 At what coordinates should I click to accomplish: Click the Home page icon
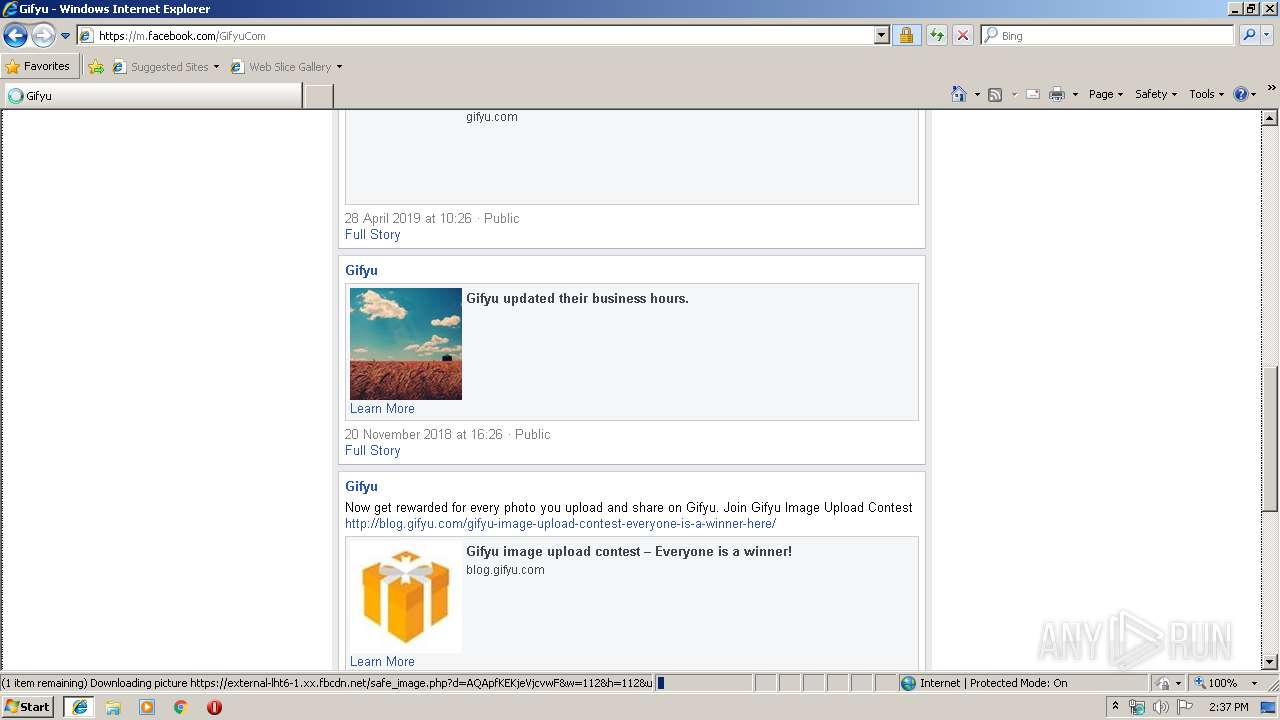point(959,94)
